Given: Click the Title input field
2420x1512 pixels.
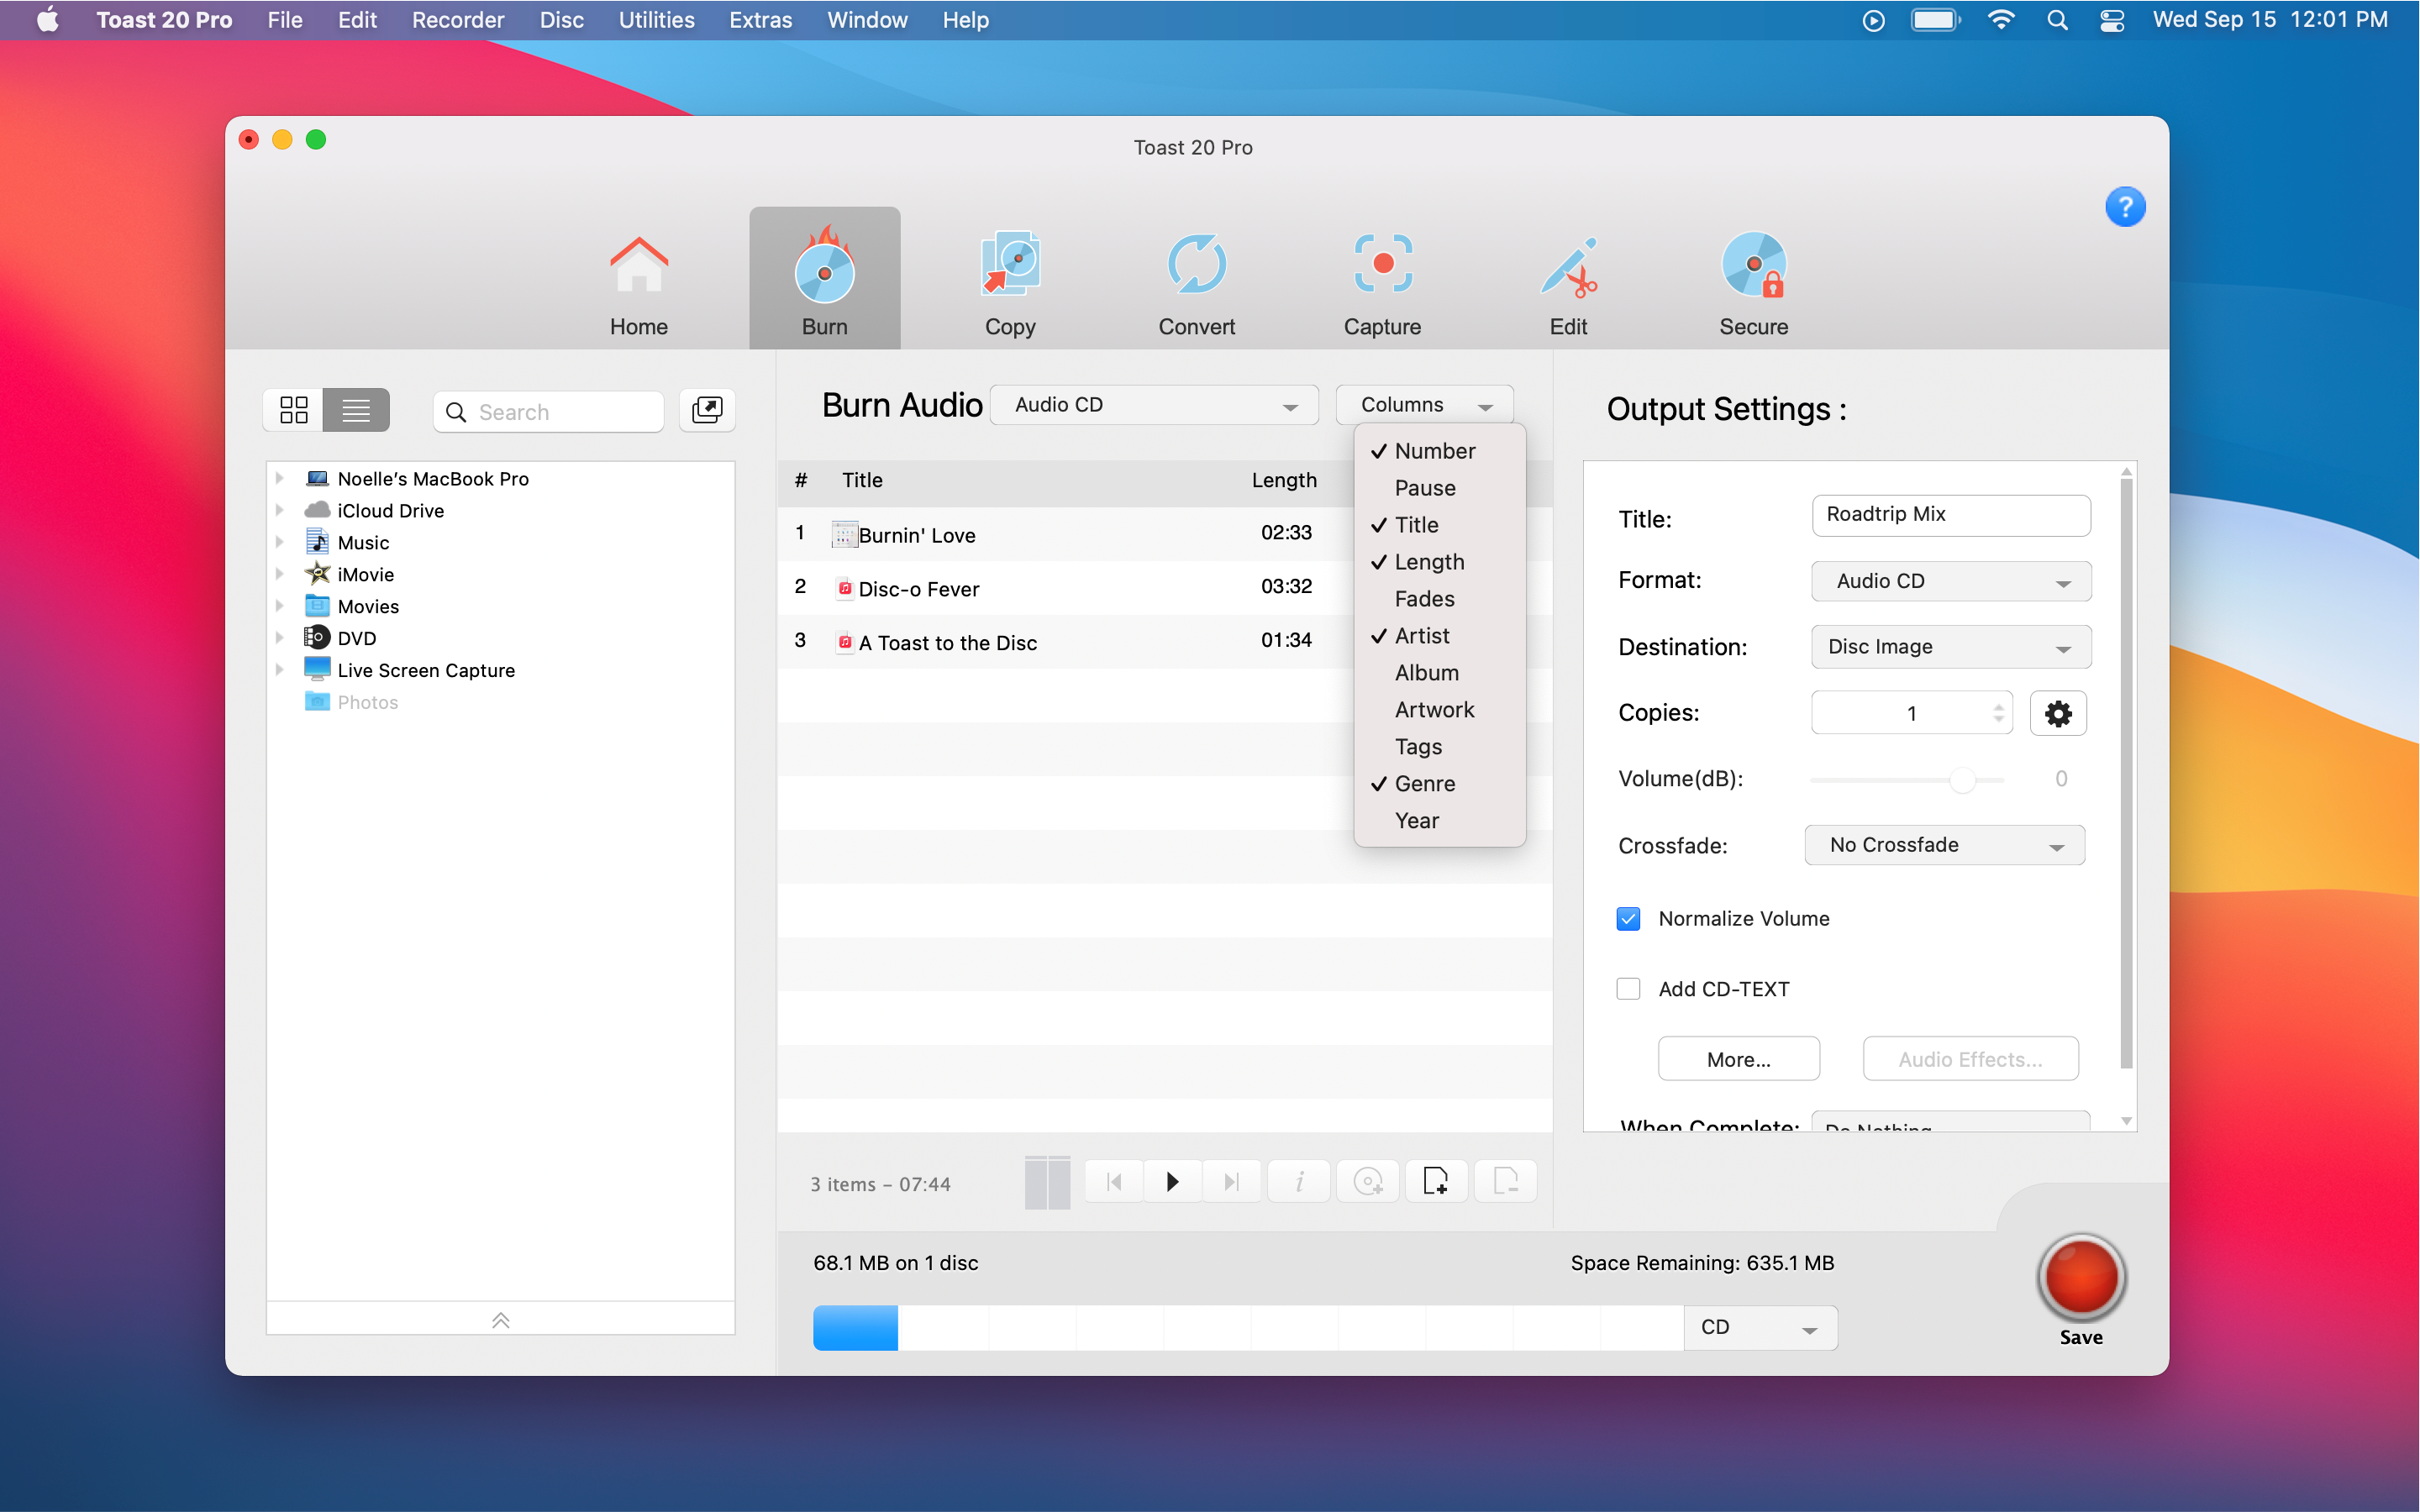Looking at the screenshot, I should [x=1948, y=514].
